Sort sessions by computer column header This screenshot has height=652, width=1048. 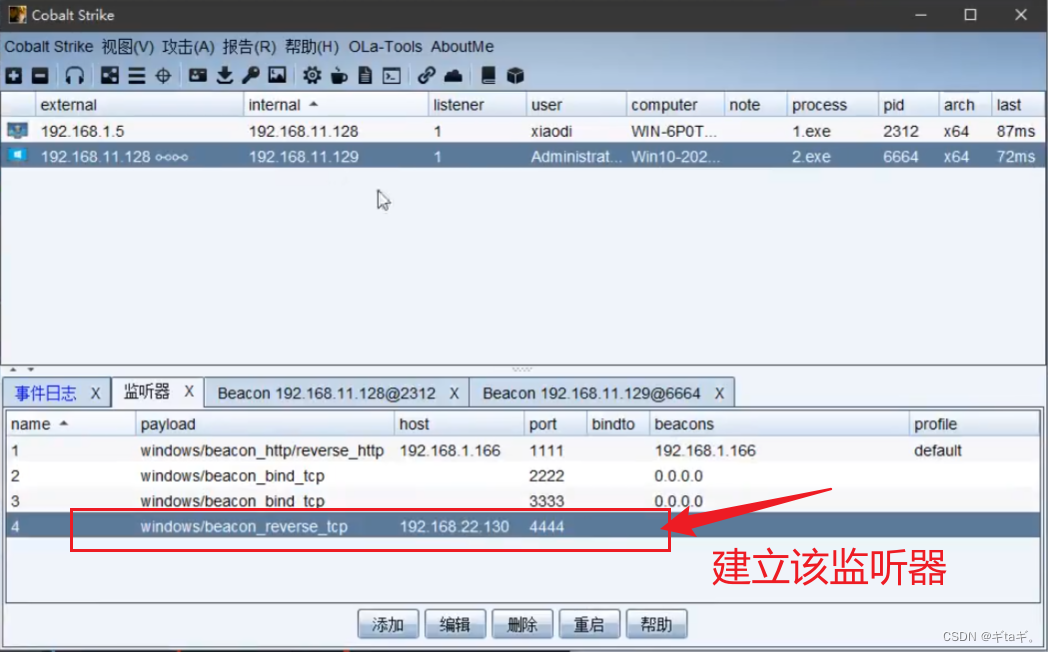click(675, 105)
